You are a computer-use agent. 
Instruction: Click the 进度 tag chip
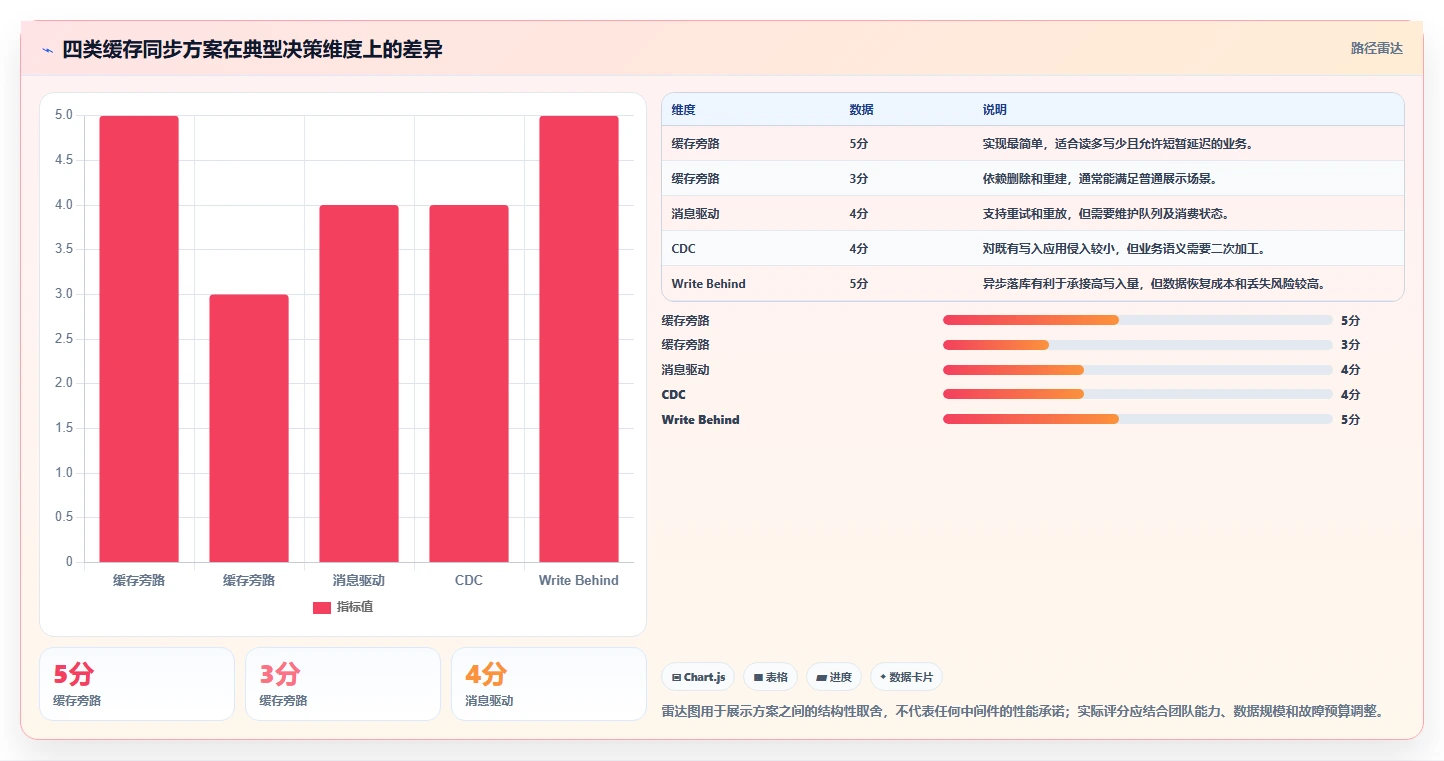coord(834,677)
